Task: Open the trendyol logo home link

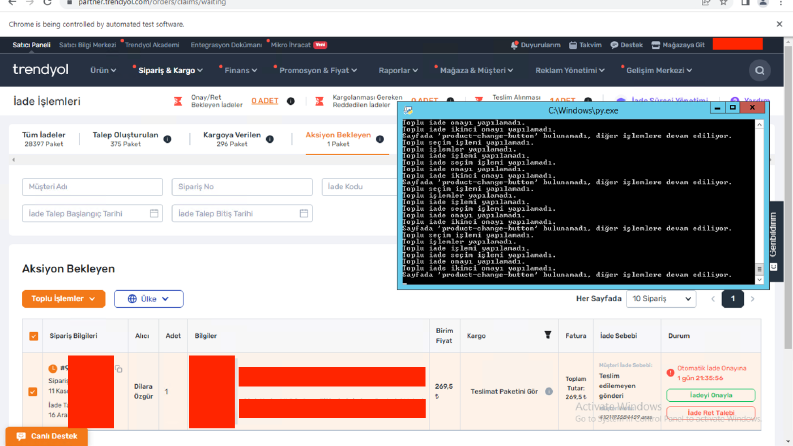Action: point(40,70)
